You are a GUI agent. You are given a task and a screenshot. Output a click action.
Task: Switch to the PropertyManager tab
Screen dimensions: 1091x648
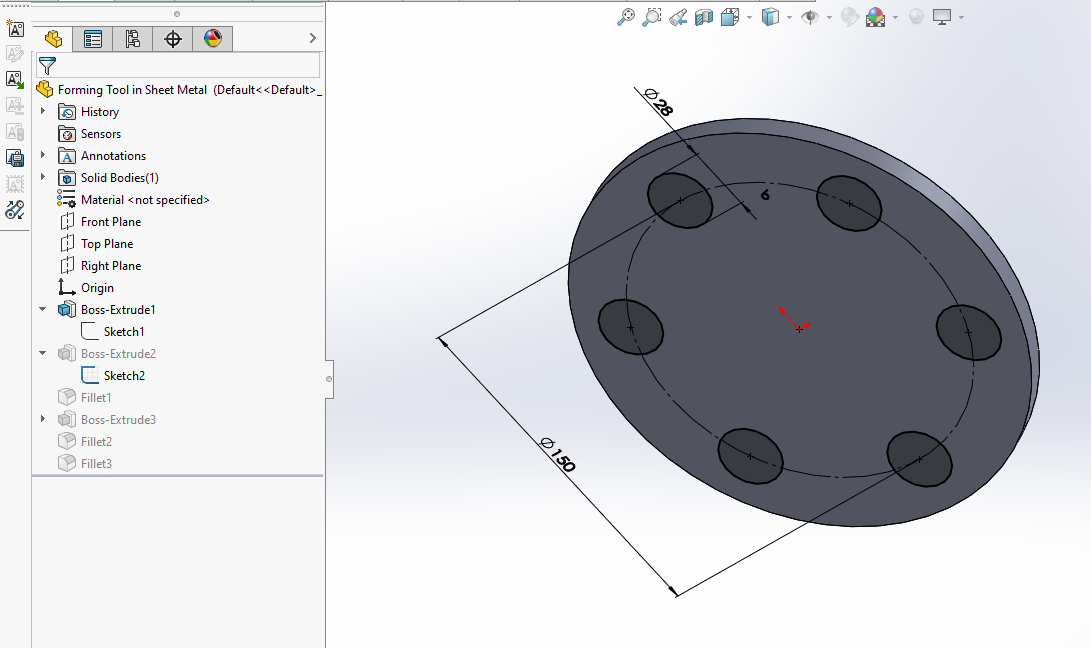[x=93, y=39]
